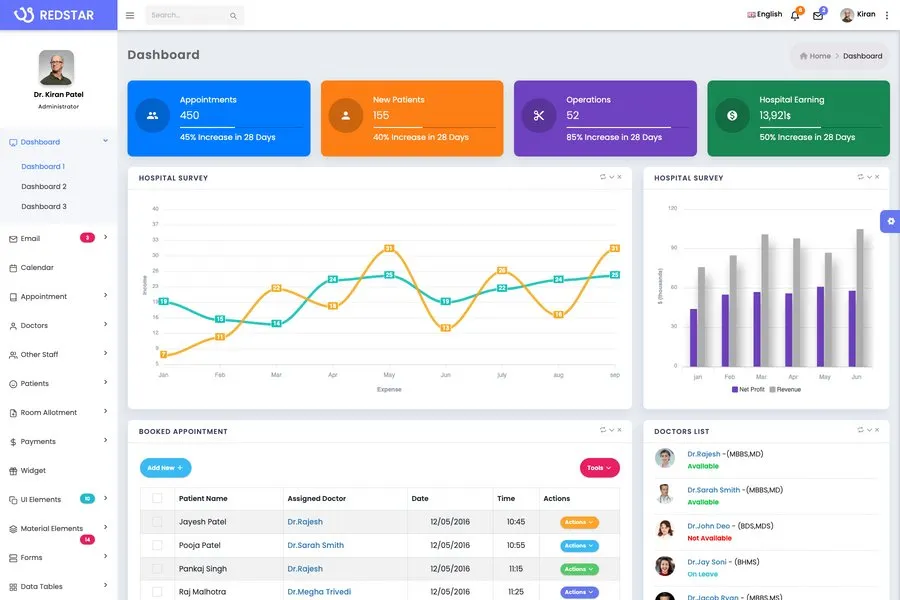Open Dr.Sarah Smith link in doctors list
Image resolution: width=900 pixels, height=600 pixels.
point(714,490)
